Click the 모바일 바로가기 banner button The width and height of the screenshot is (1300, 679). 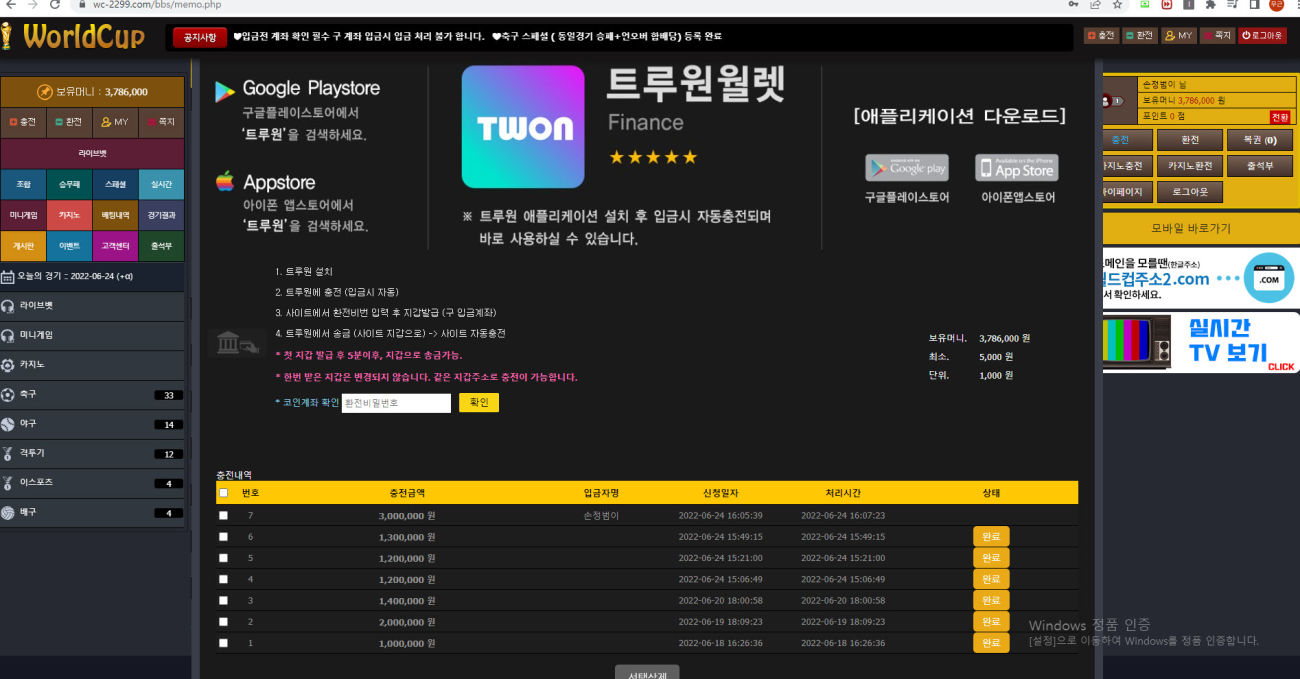(x=1191, y=228)
